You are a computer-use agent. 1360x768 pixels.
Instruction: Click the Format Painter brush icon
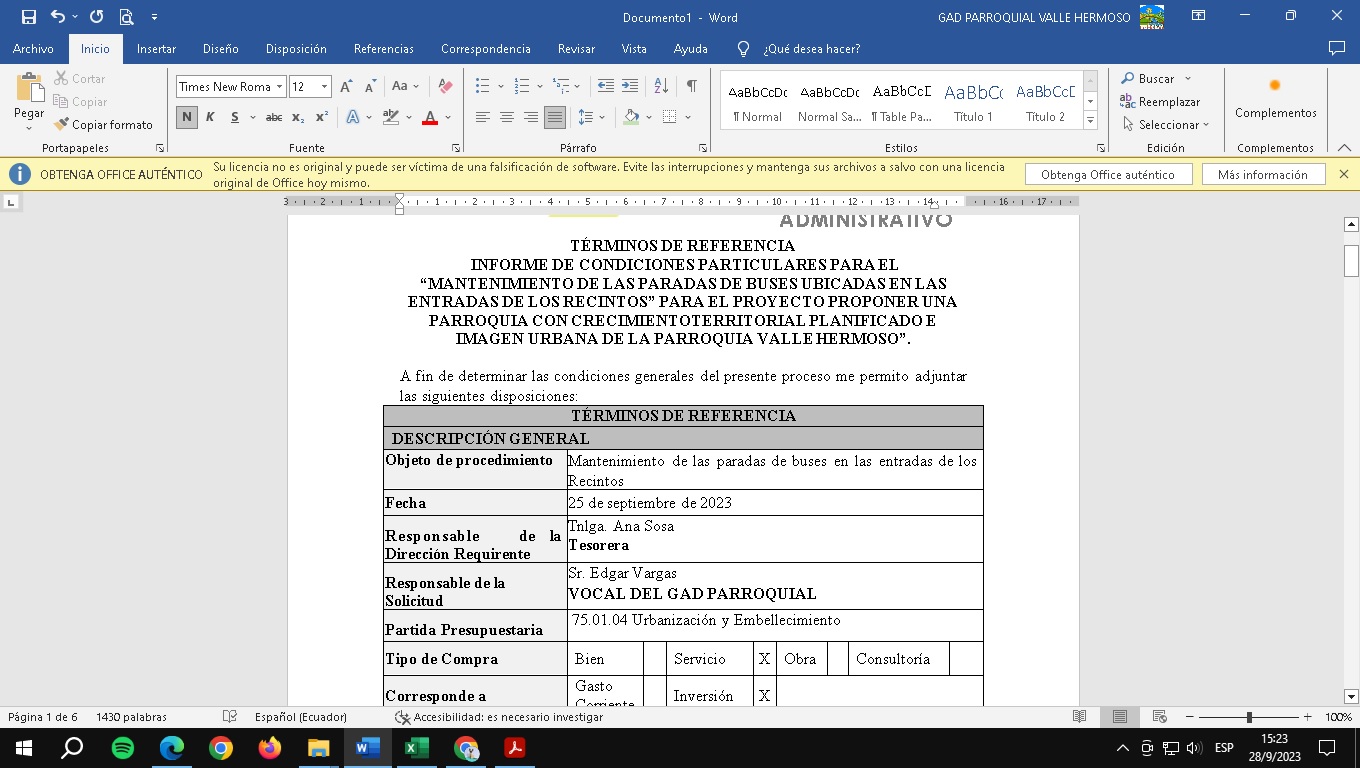point(62,125)
